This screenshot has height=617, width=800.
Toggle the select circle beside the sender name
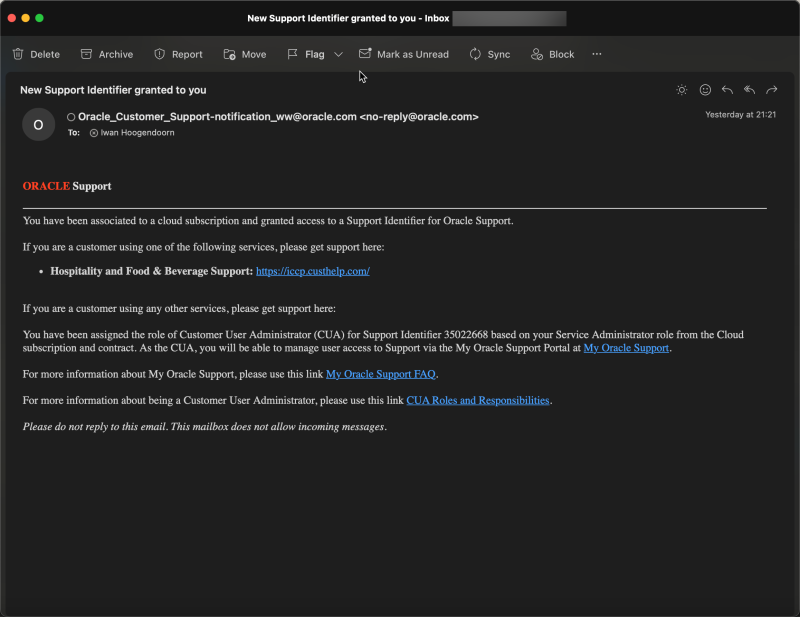[x=70, y=116]
